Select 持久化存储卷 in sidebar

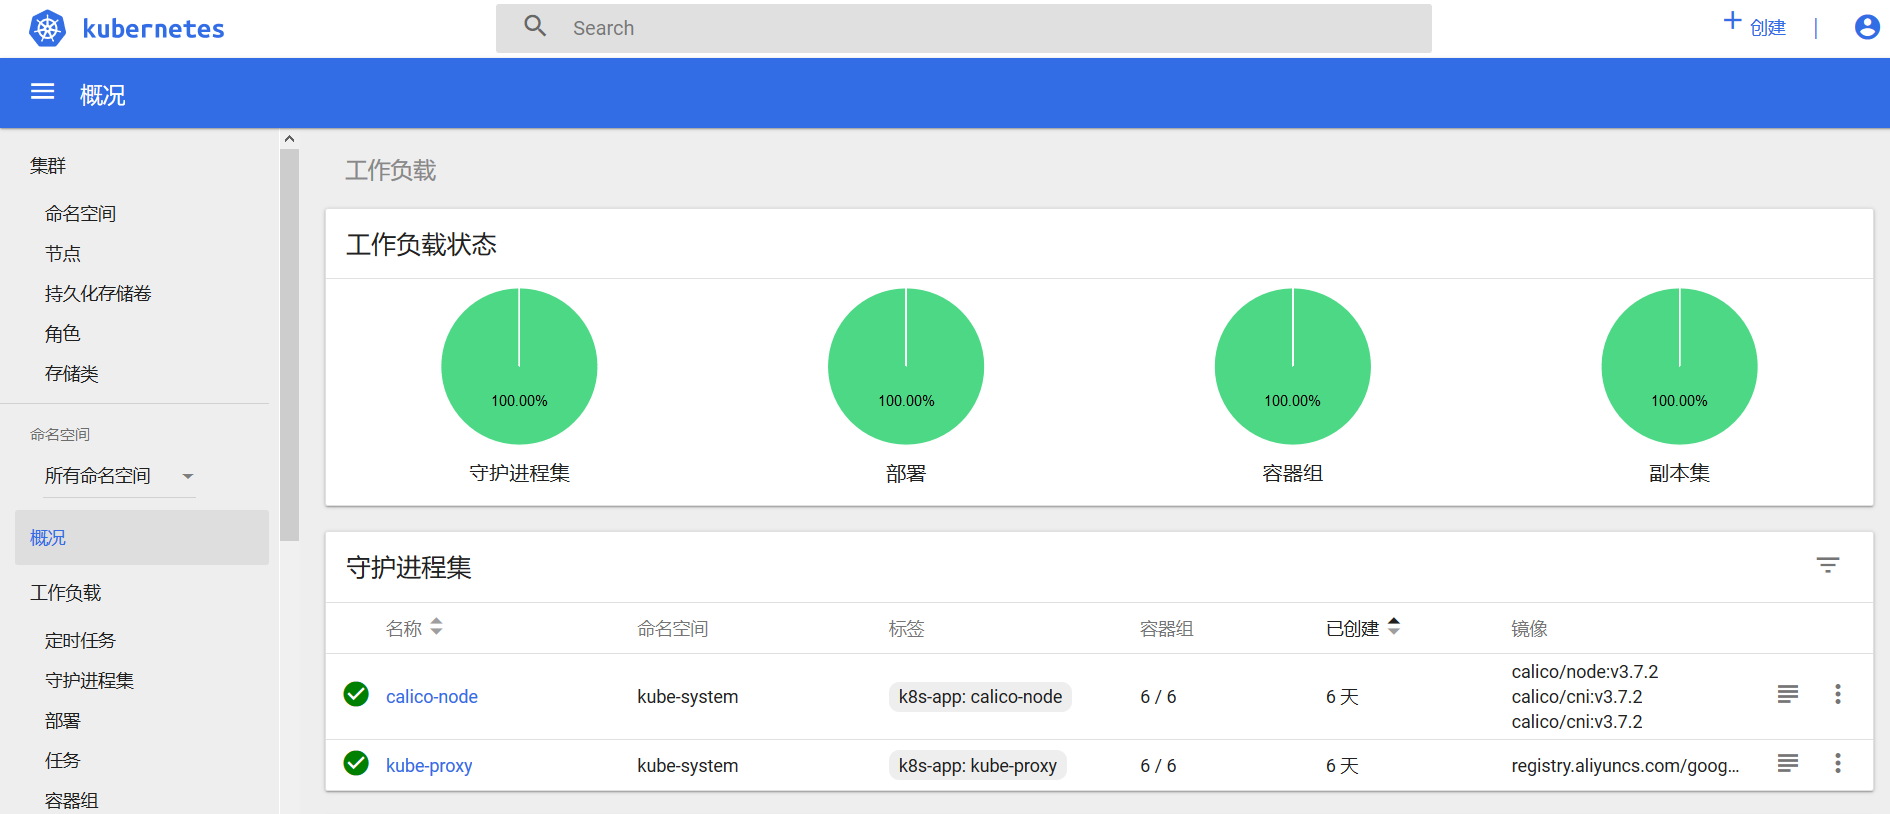pyautogui.click(x=98, y=293)
